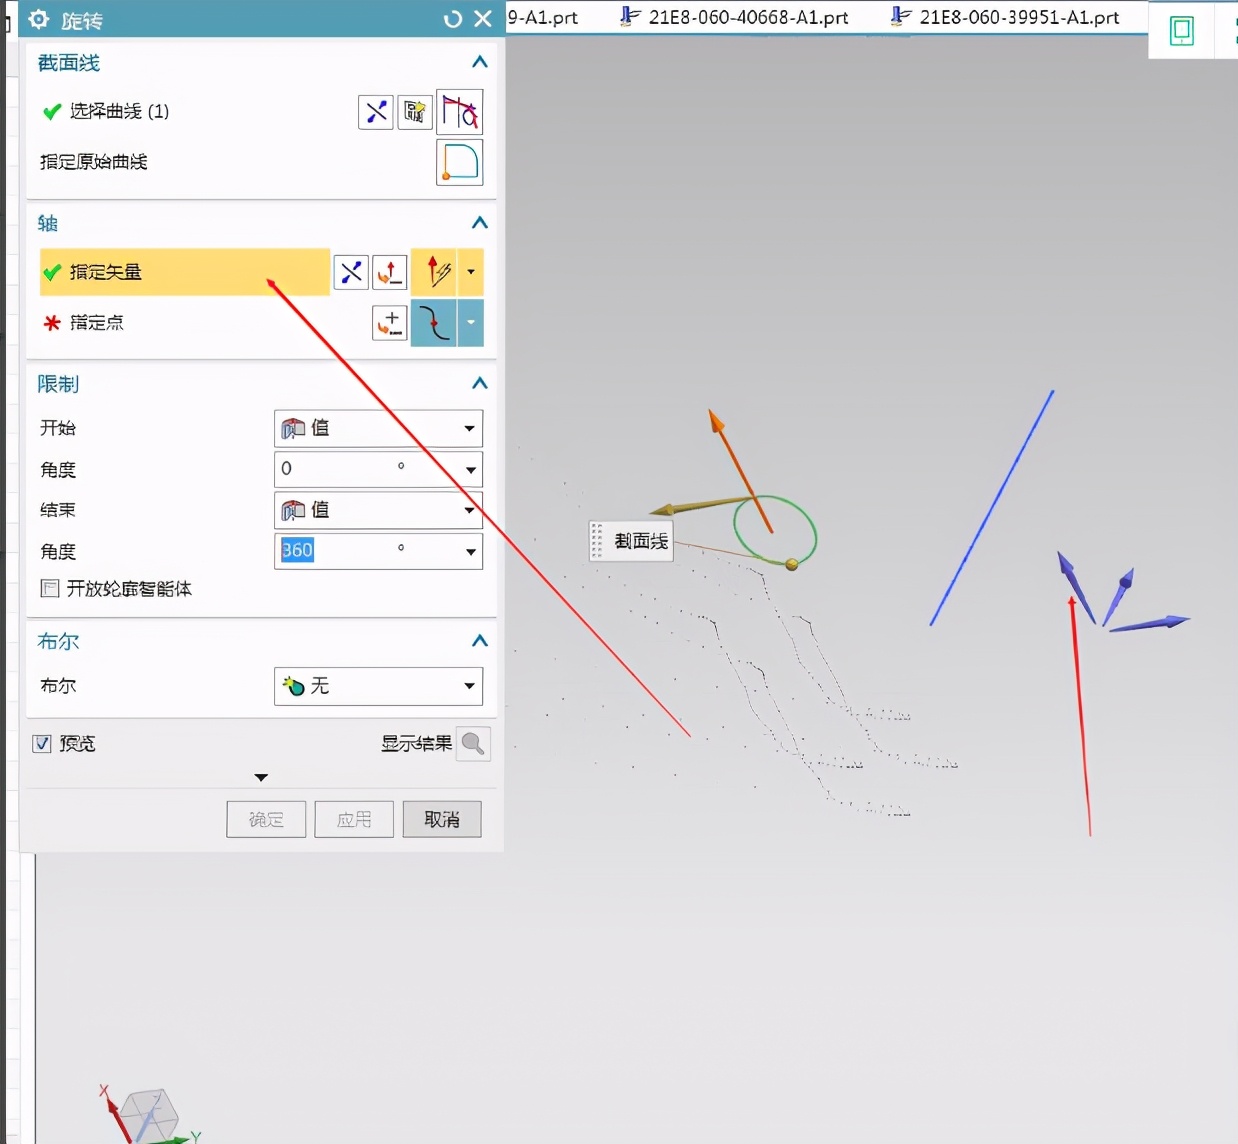Click the 取消 button
The height and width of the screenshot is (1144, 1238).
tap(442, 820)
